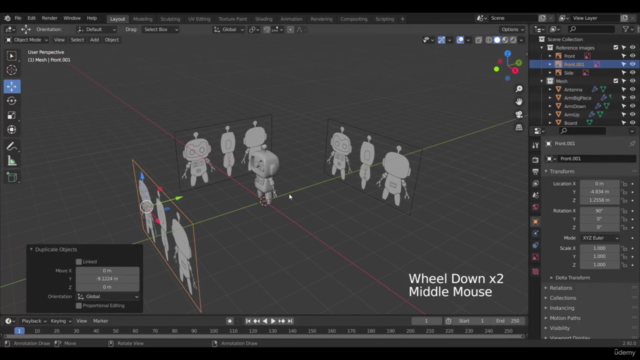Toggle X-ray mode icon
640x360 pixels.
click(478, 40)
